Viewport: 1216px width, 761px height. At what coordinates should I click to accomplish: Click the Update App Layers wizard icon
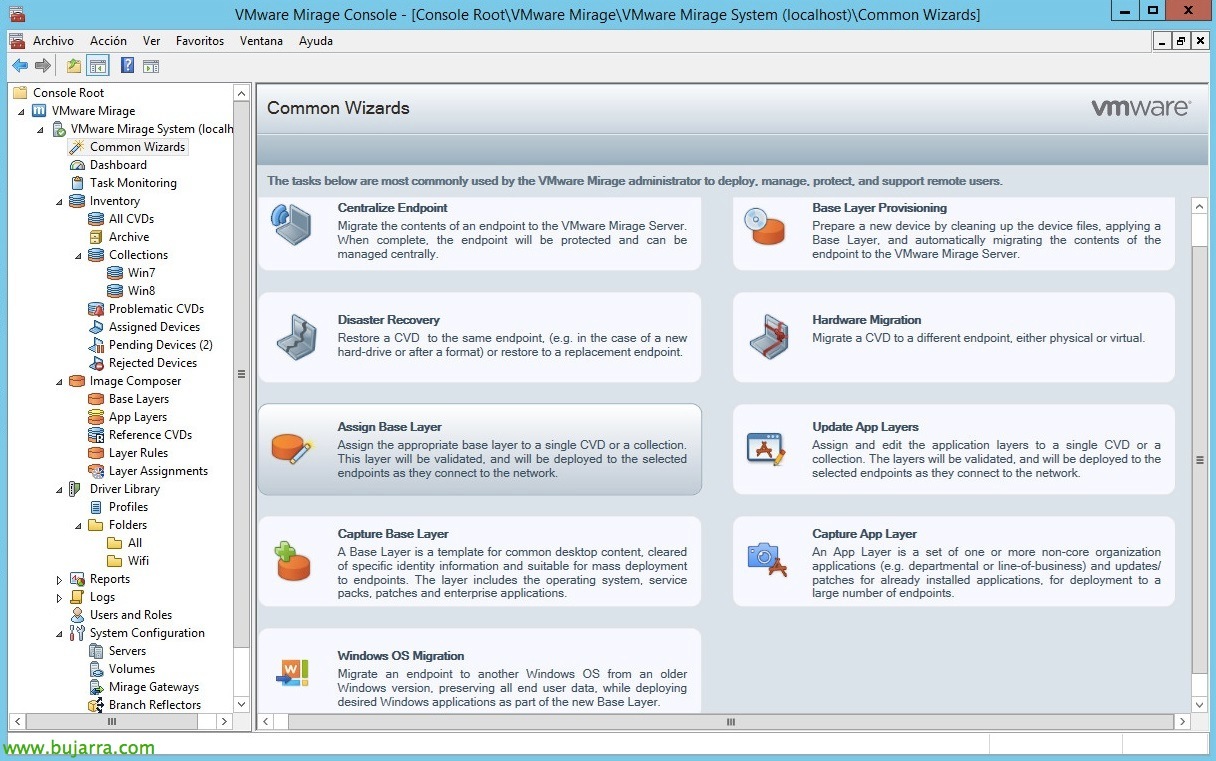tap(767, 448)
